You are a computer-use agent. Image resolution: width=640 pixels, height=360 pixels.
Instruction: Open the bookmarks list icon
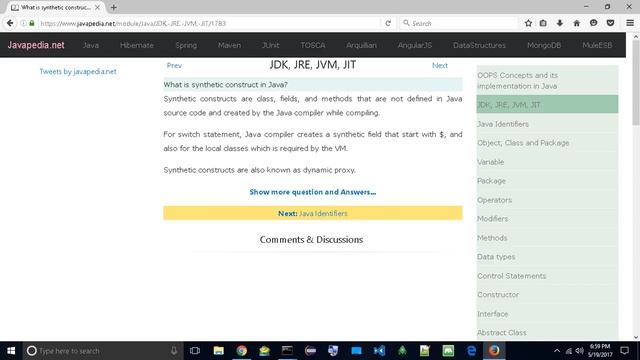(x=543, y=23)
